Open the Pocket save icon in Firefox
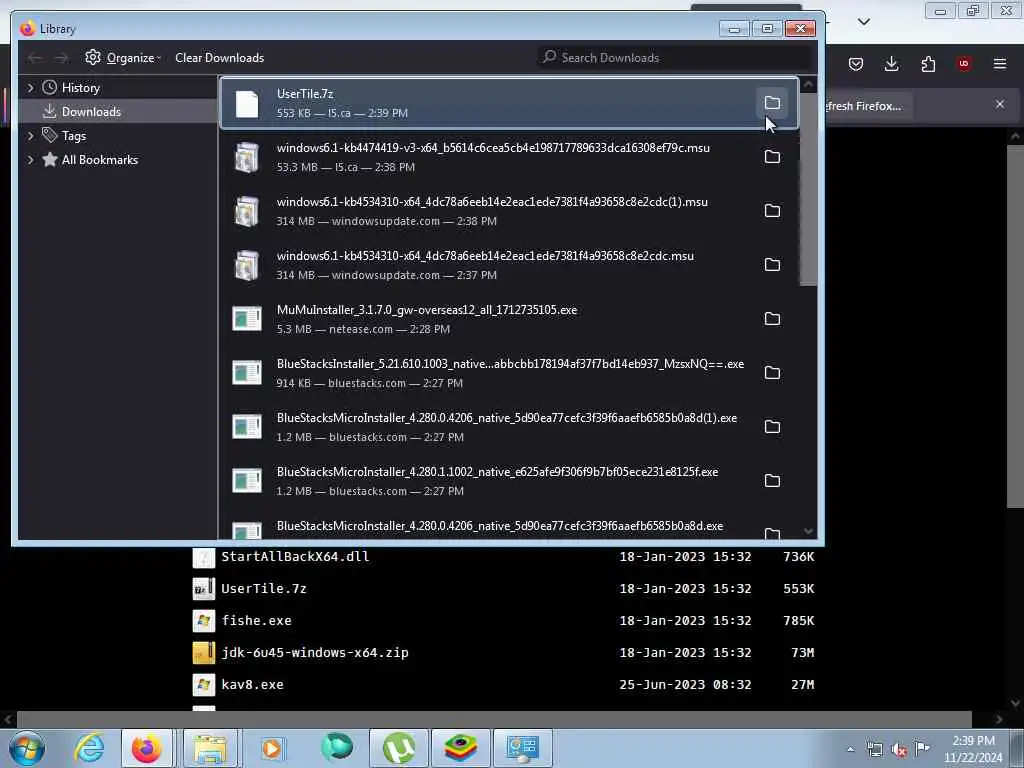 pos(856,64)
